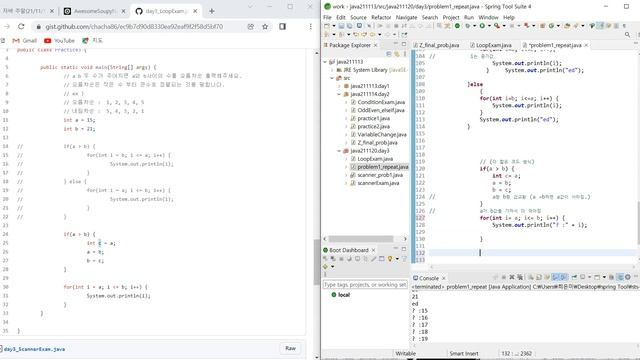Image resolution: width=640 pixels, height=360 pixels.
Task: Close the Boot Dashboard view
Action: coord(373,250)
